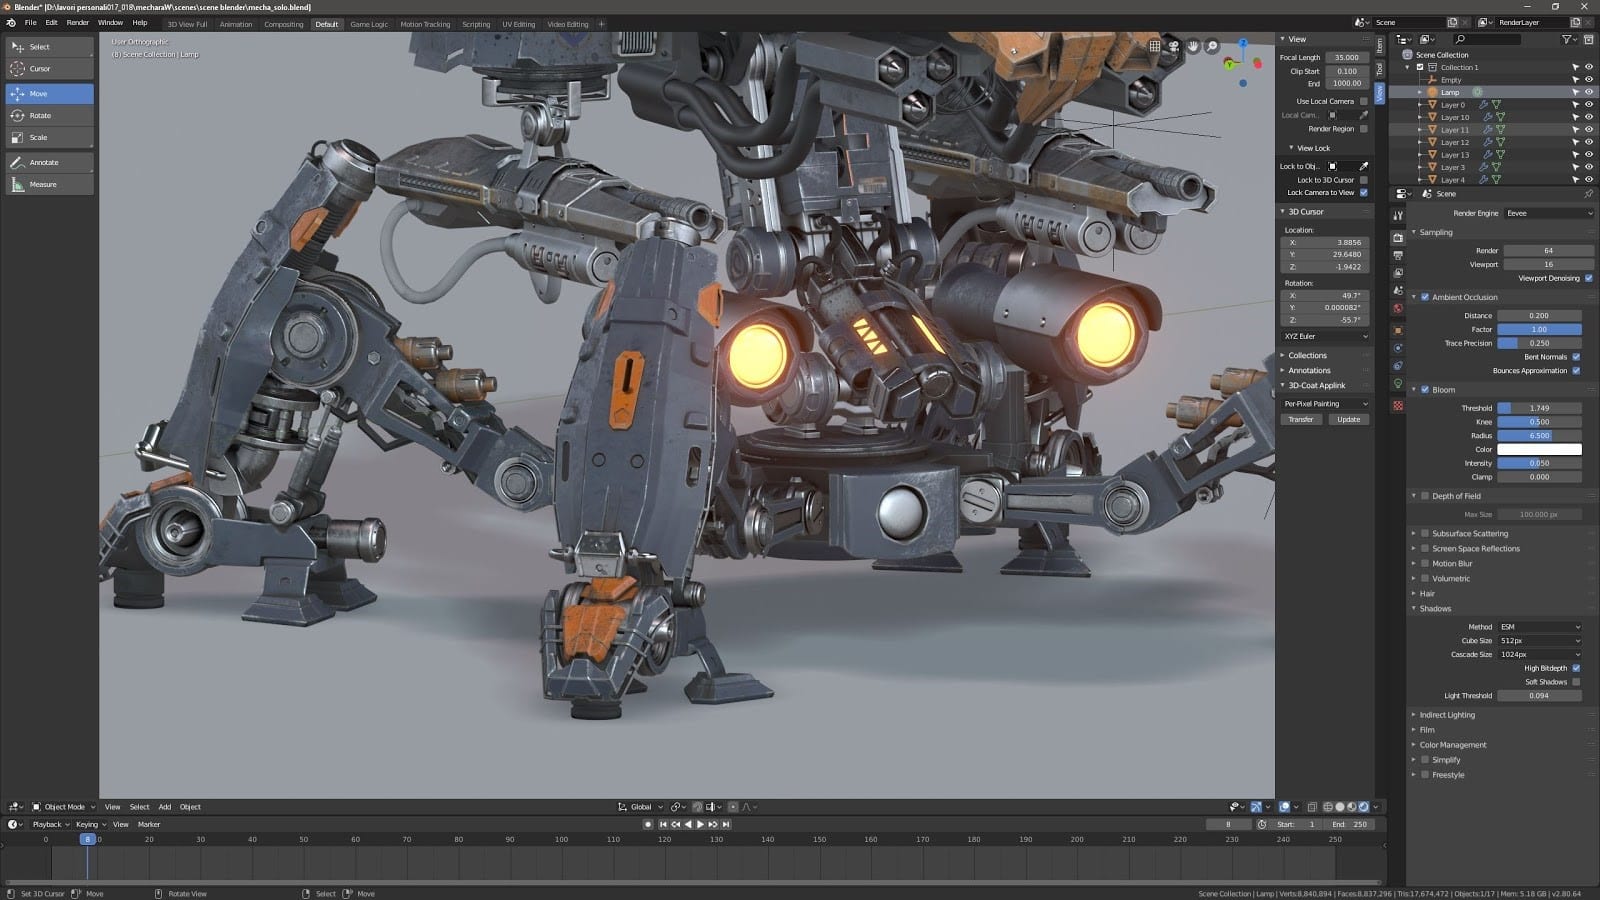
Task: Expand the Color Management panel
Action: (x=1452, y=745)
